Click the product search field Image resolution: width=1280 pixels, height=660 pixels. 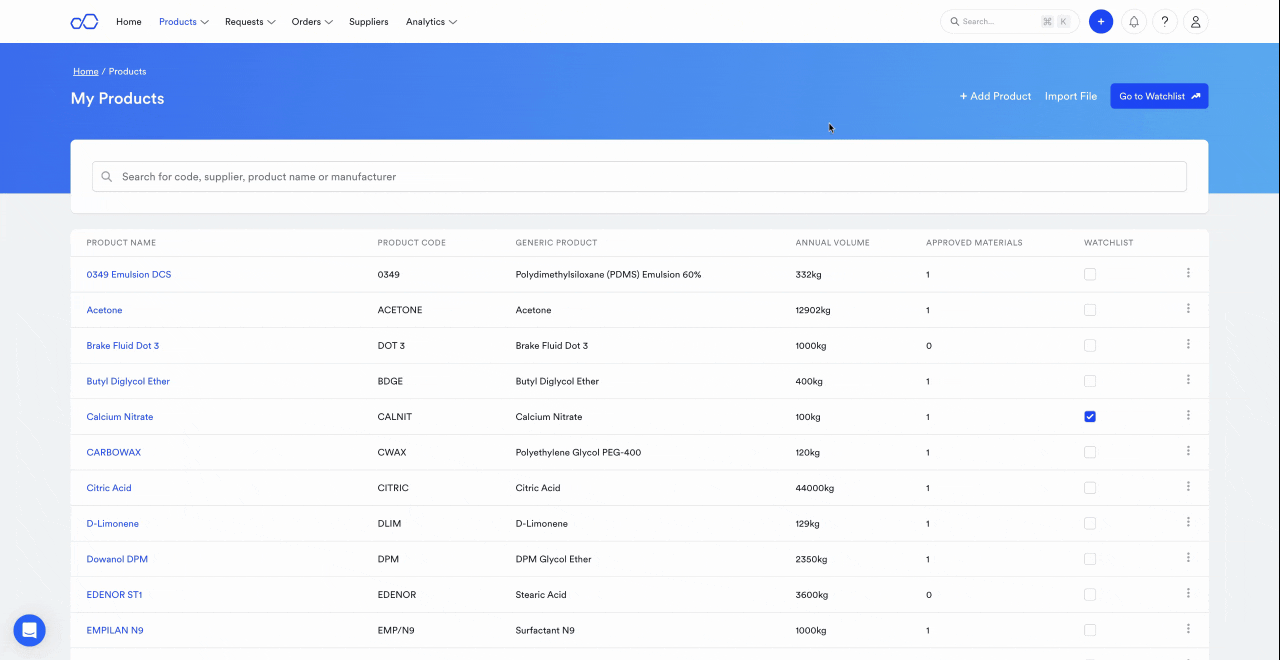coord(639,176)
